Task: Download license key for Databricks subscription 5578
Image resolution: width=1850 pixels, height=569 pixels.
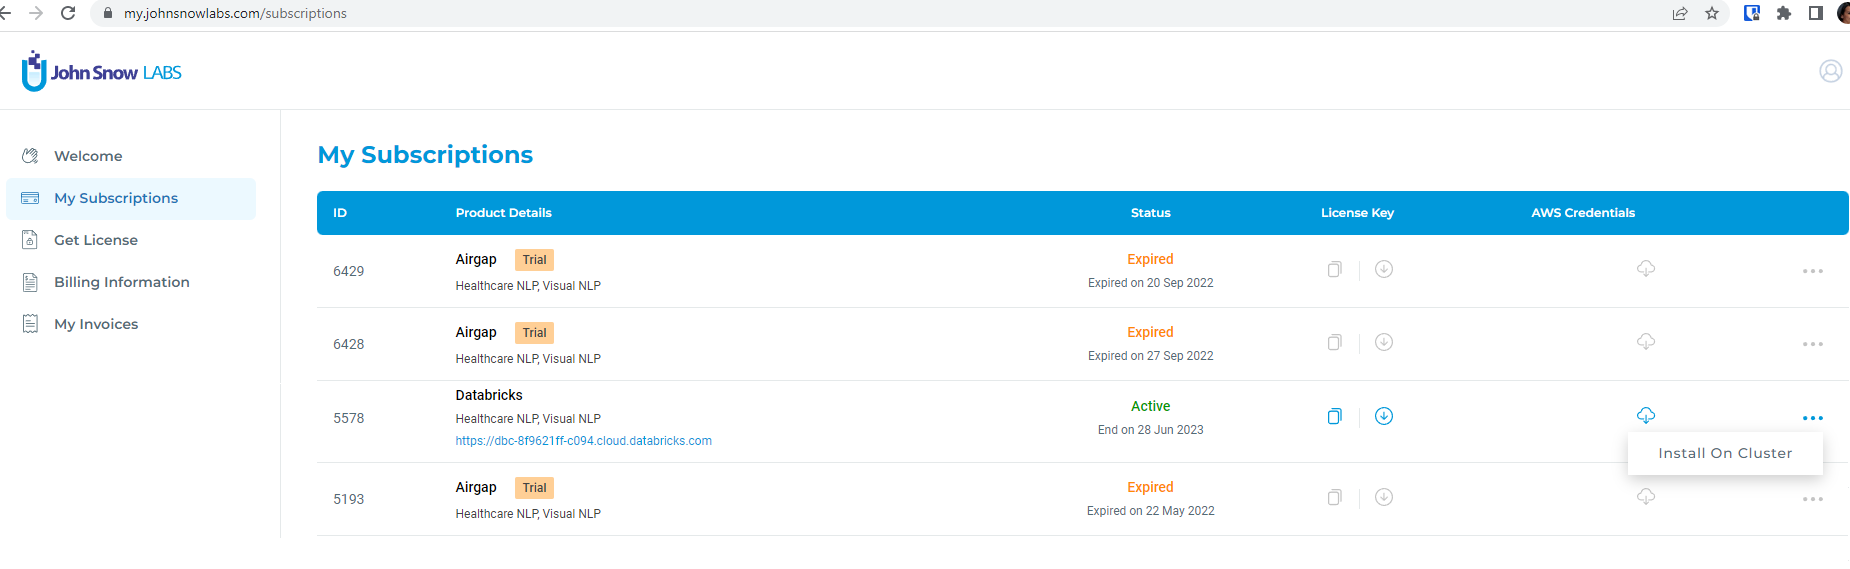Action: 1384,416
